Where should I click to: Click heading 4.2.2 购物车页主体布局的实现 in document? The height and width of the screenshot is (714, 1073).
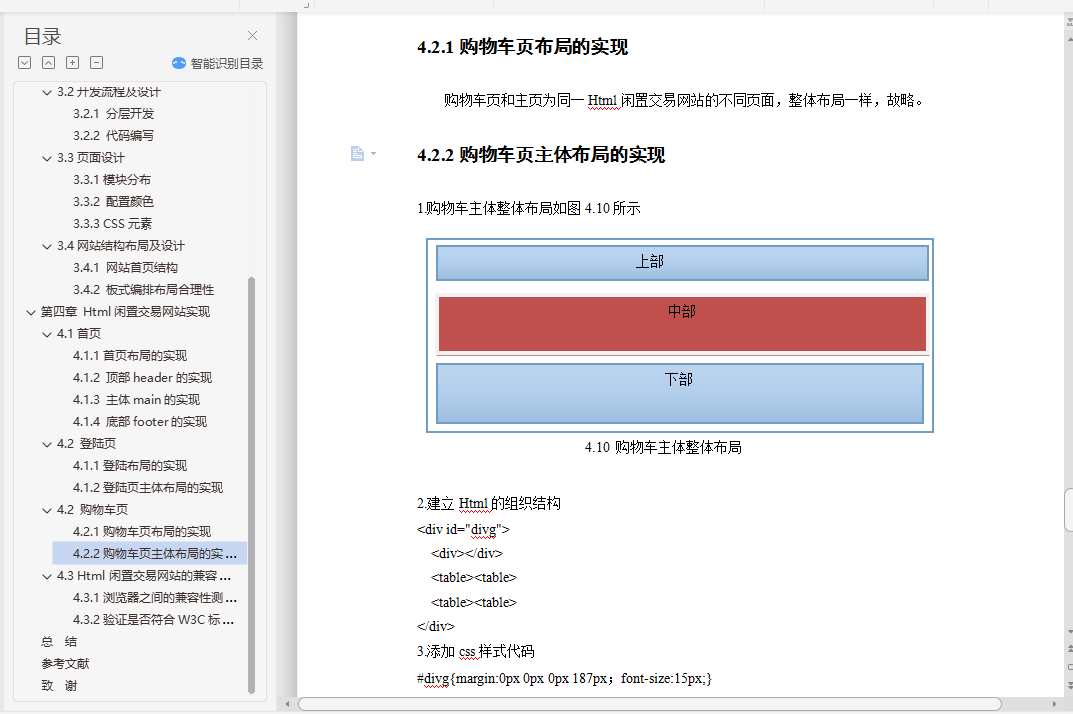(x=541, y=155)
